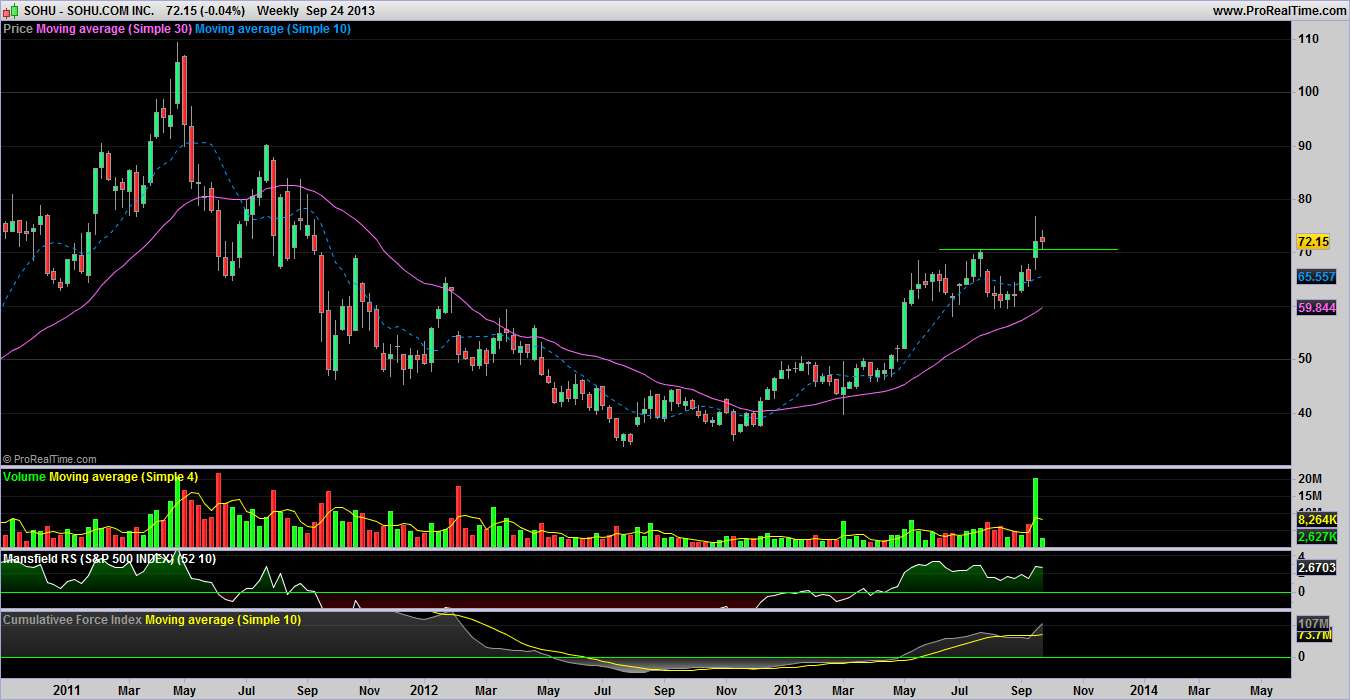1350x700 pixels.
Task: Click the green Volume indicator label
Action: pos(25,477)
